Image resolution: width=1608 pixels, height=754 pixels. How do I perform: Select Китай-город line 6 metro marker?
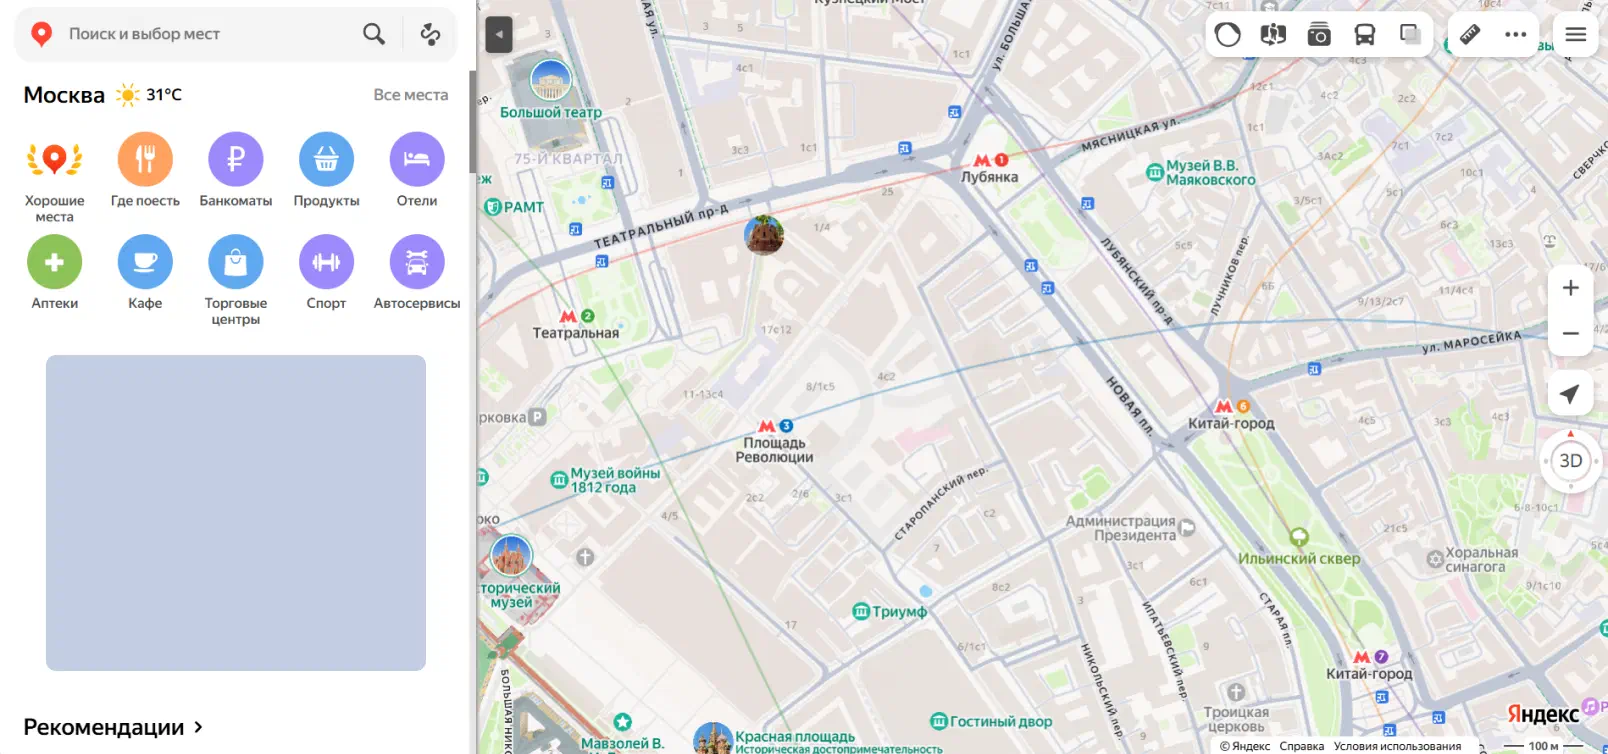tap(1232, 415)
